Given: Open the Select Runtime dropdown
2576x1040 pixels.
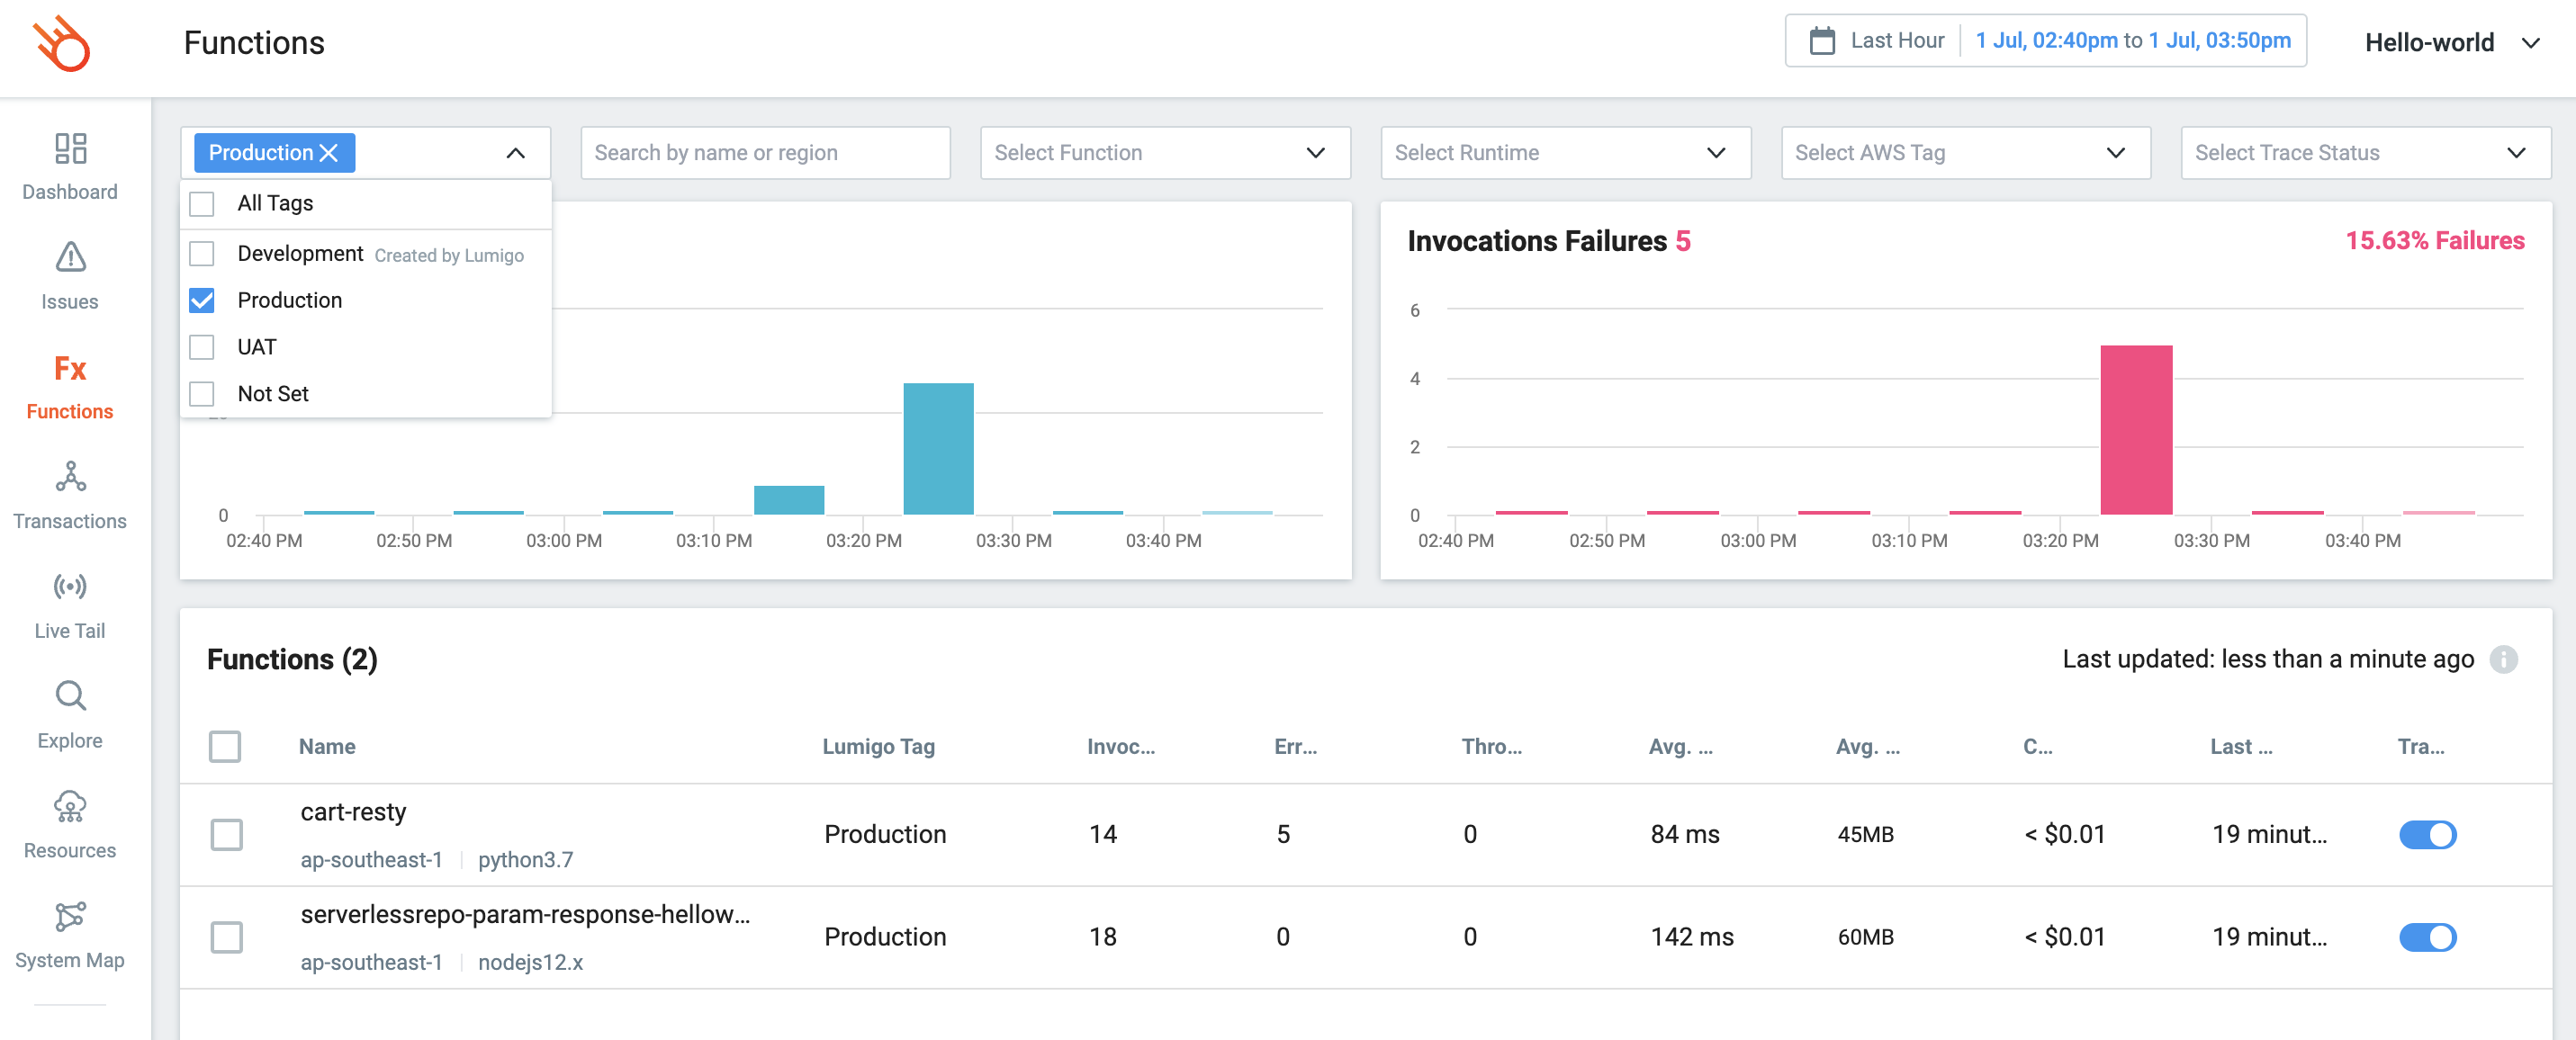Looking at the screenshot, I should (x=1564, y=153).
